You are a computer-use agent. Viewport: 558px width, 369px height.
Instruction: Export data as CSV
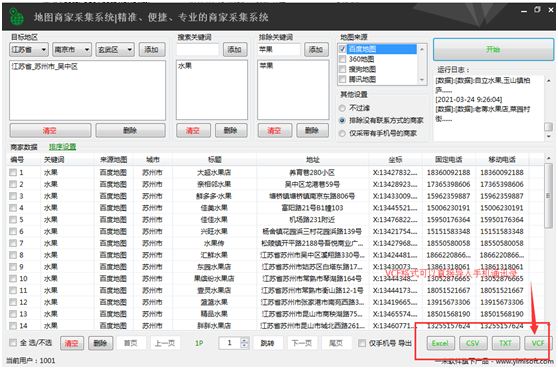473,343
